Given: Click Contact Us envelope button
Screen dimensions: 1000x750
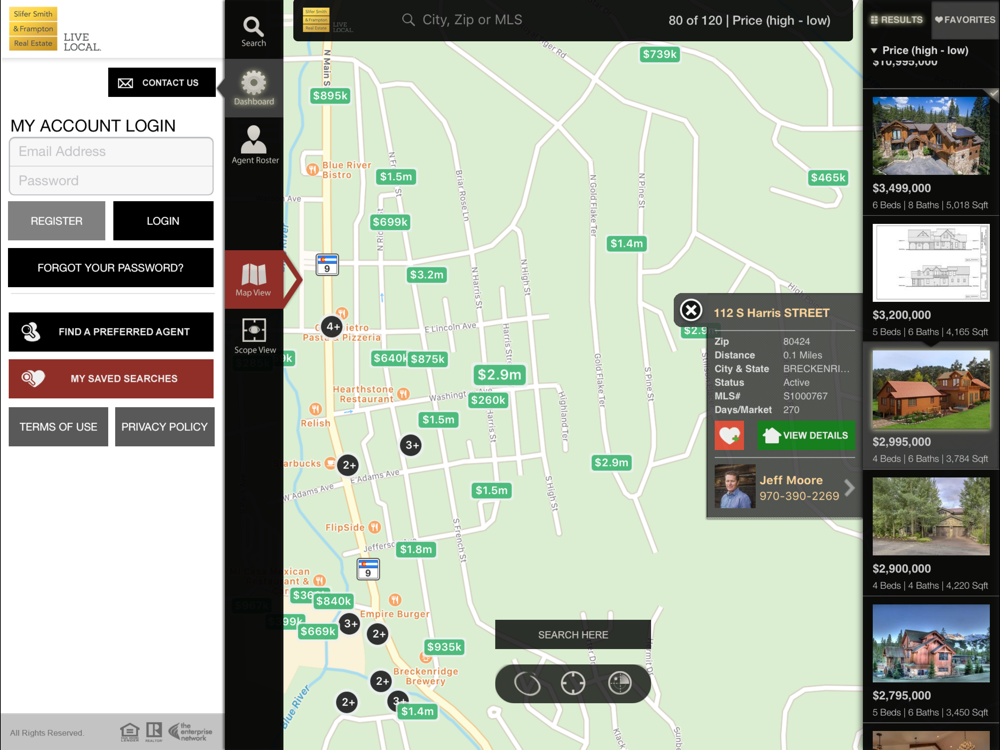Looking at the screenshot, I should tap(162, 82).
